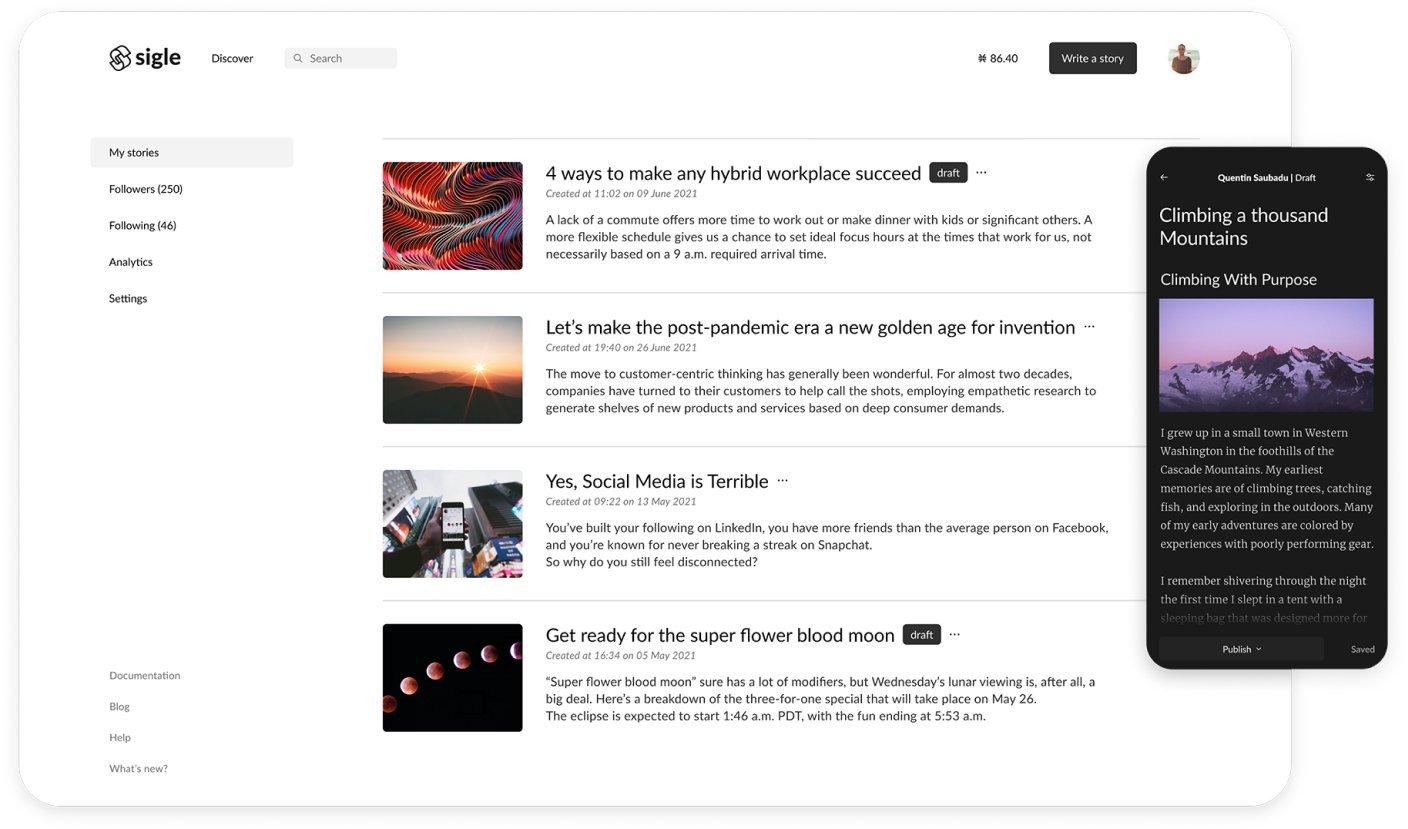
Task: Click 'Created at 19:40 on 26 June 2021'
Action: coord(622,348)
